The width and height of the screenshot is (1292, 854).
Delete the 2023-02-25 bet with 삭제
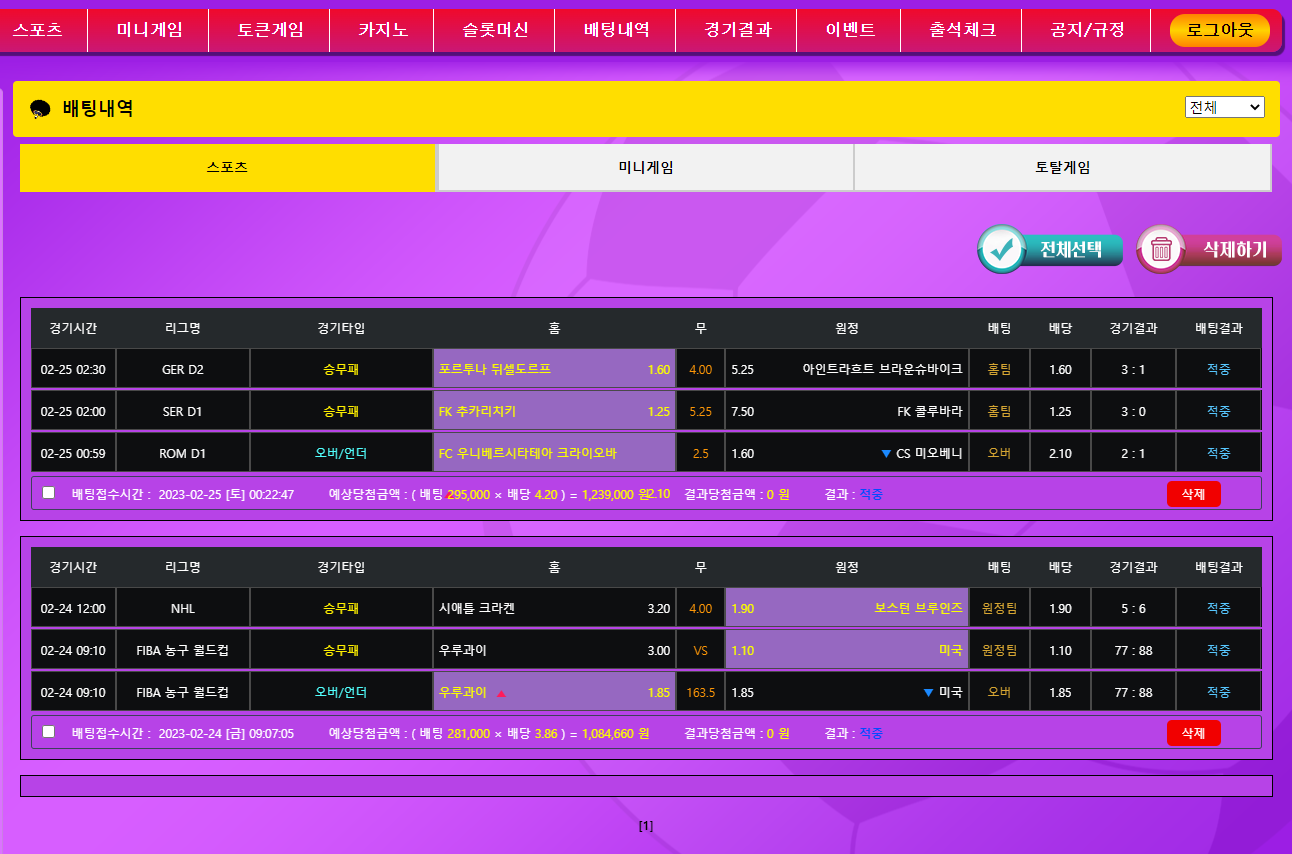coord(1193,494)
